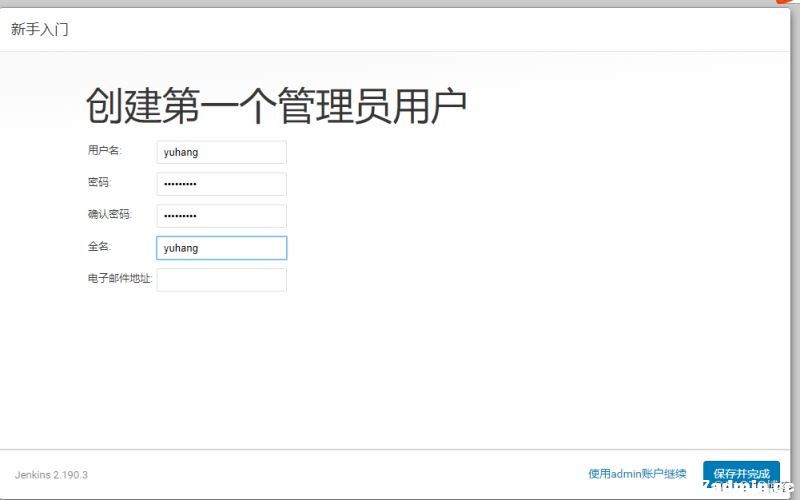
Task: Click the 新手入门 dialog title
Action: point(39,29)
